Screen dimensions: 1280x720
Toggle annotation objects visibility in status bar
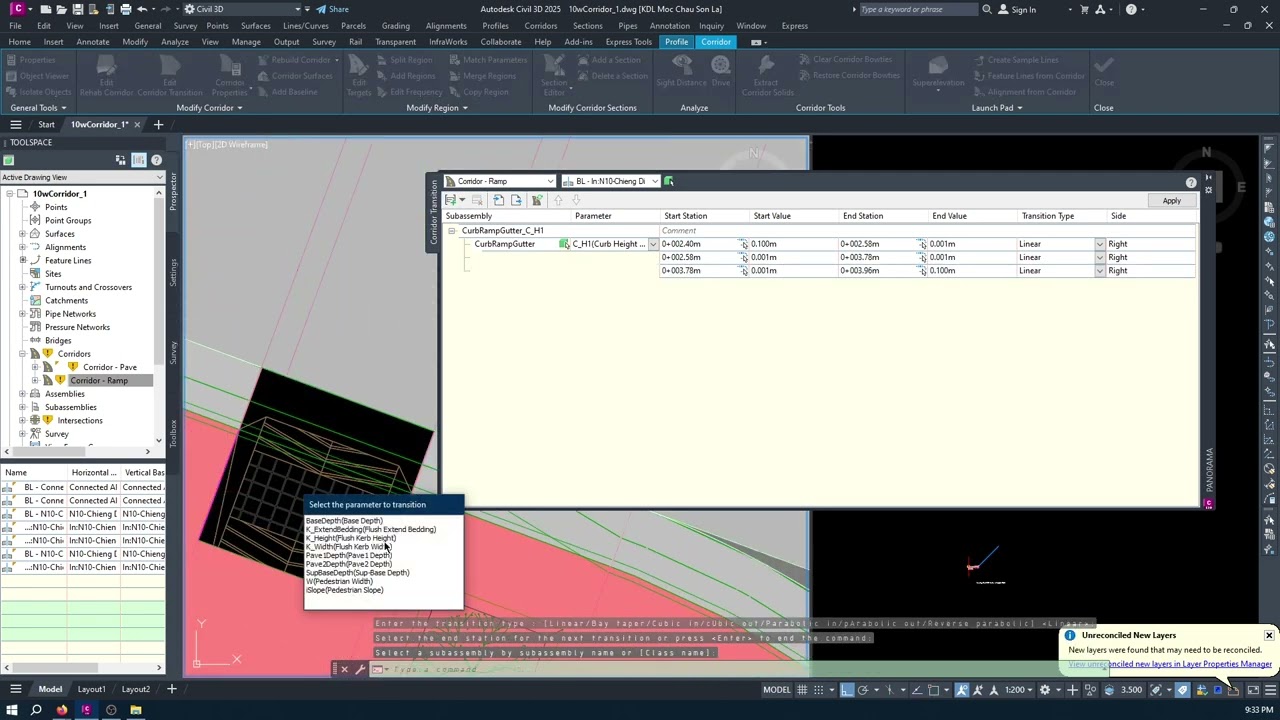click(962, 689)
